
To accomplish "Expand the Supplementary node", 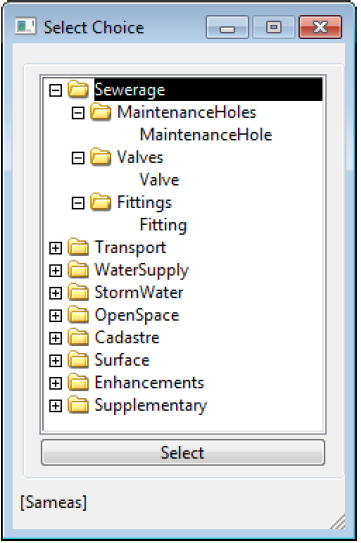I will (55, 406).
